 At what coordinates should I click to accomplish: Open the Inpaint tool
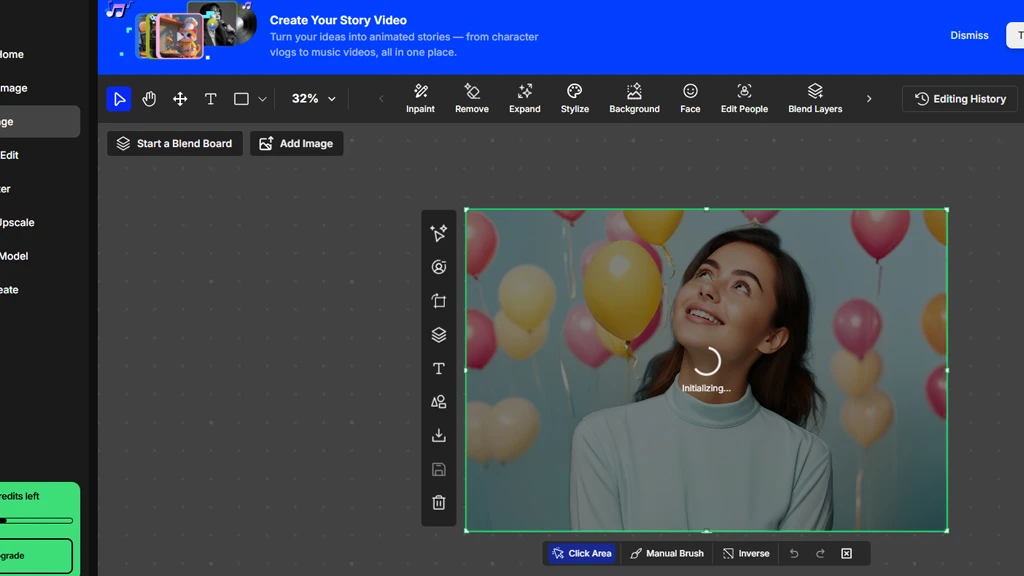pyautogui.click(x=420, y=98)
